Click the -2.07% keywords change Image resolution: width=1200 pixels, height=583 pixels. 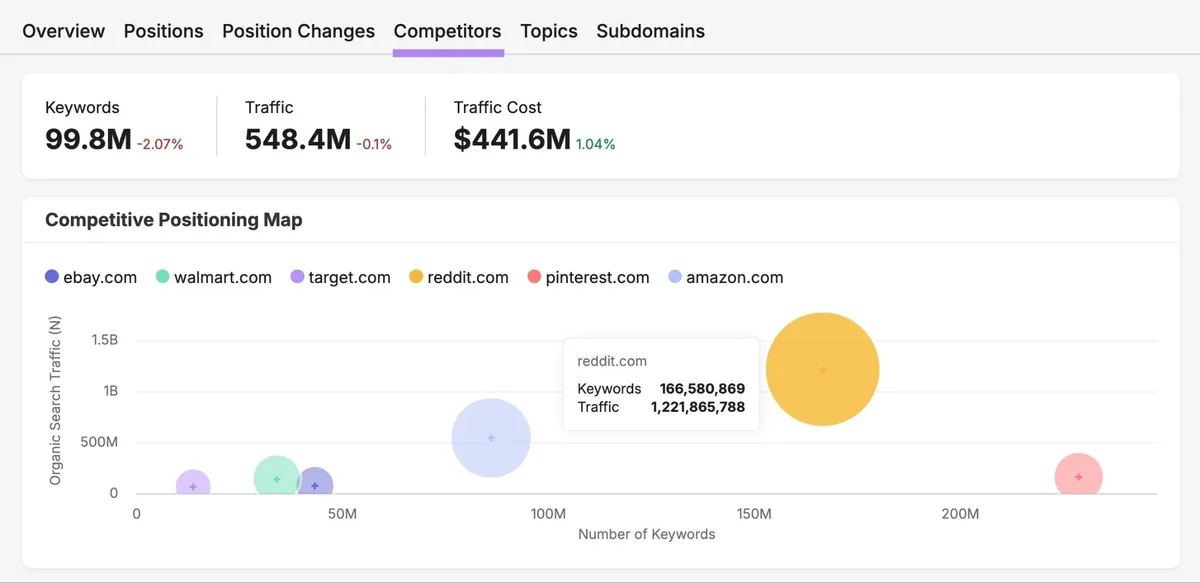click(x=160, y=144)
